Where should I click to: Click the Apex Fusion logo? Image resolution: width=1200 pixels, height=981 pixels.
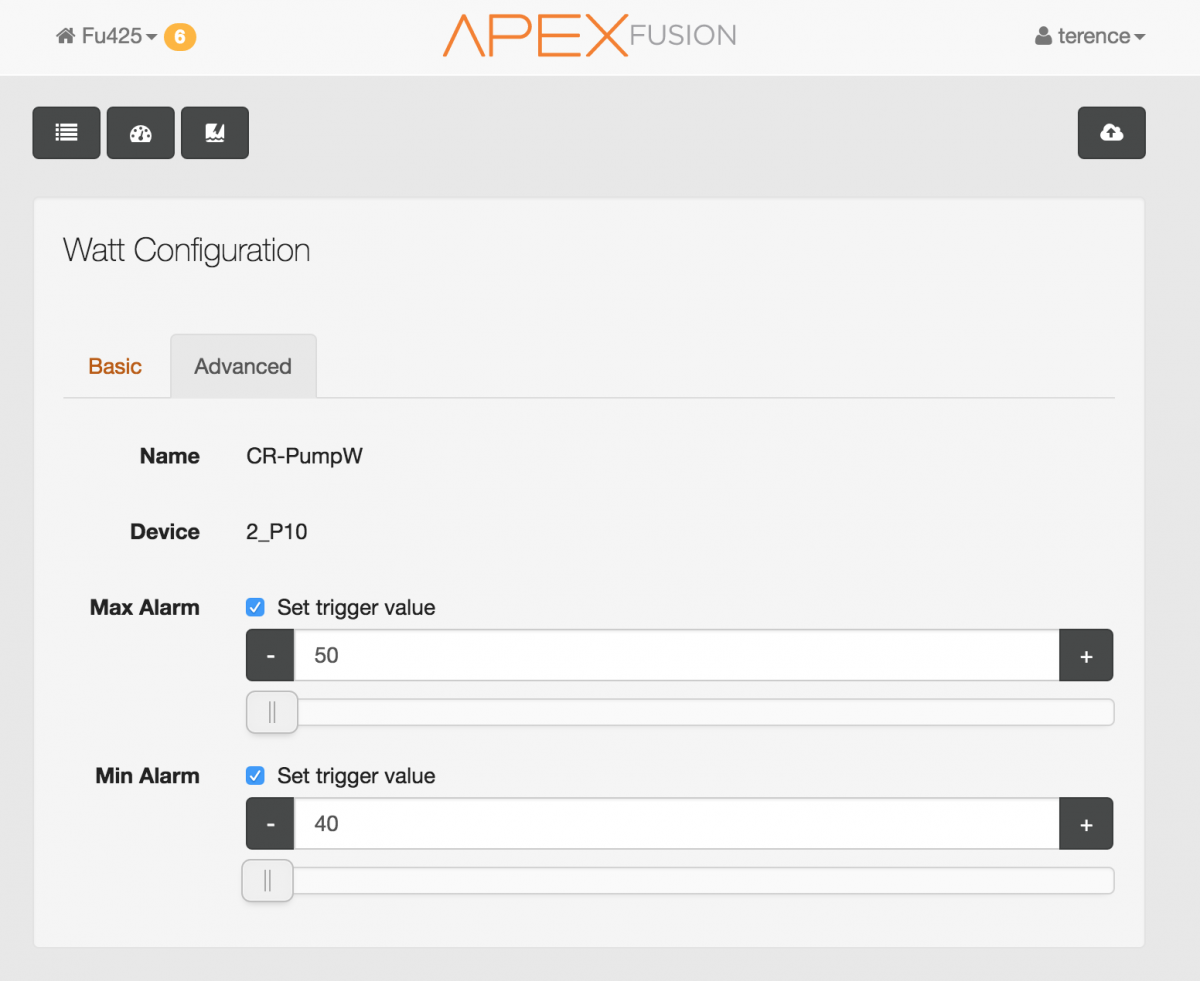coord(589,36)
